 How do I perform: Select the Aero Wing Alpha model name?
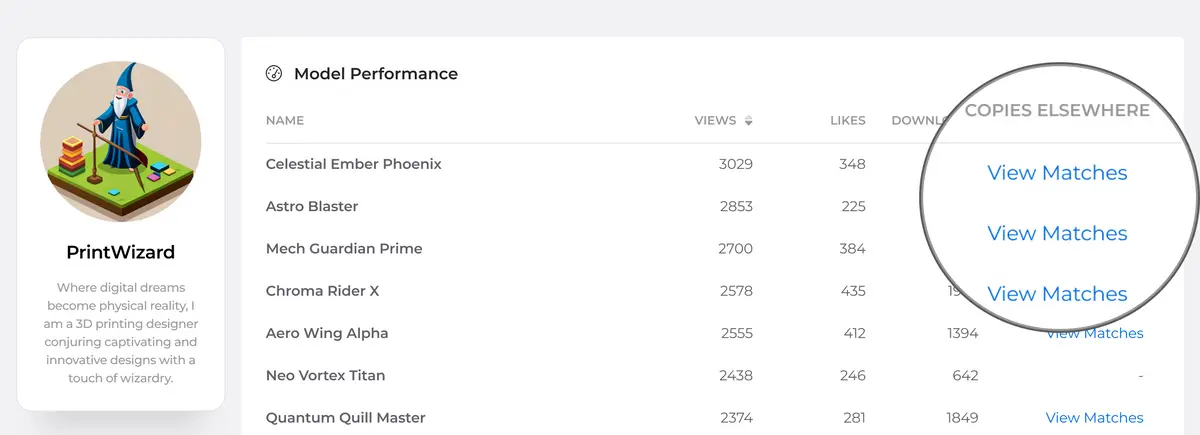[327, 333]
